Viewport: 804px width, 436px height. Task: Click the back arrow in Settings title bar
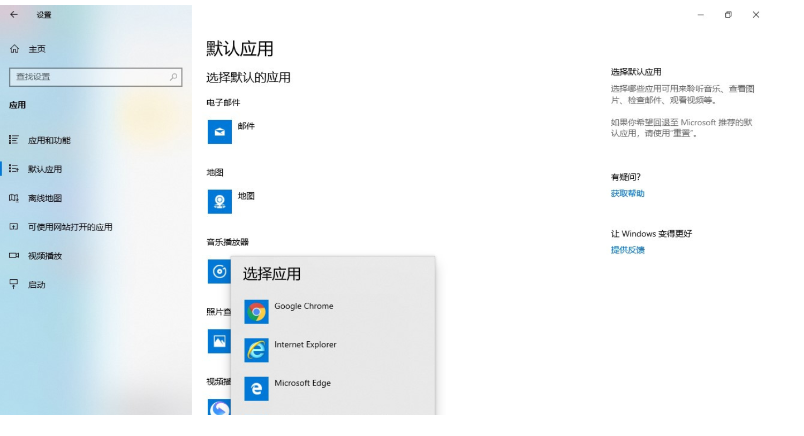pos(14,15)
